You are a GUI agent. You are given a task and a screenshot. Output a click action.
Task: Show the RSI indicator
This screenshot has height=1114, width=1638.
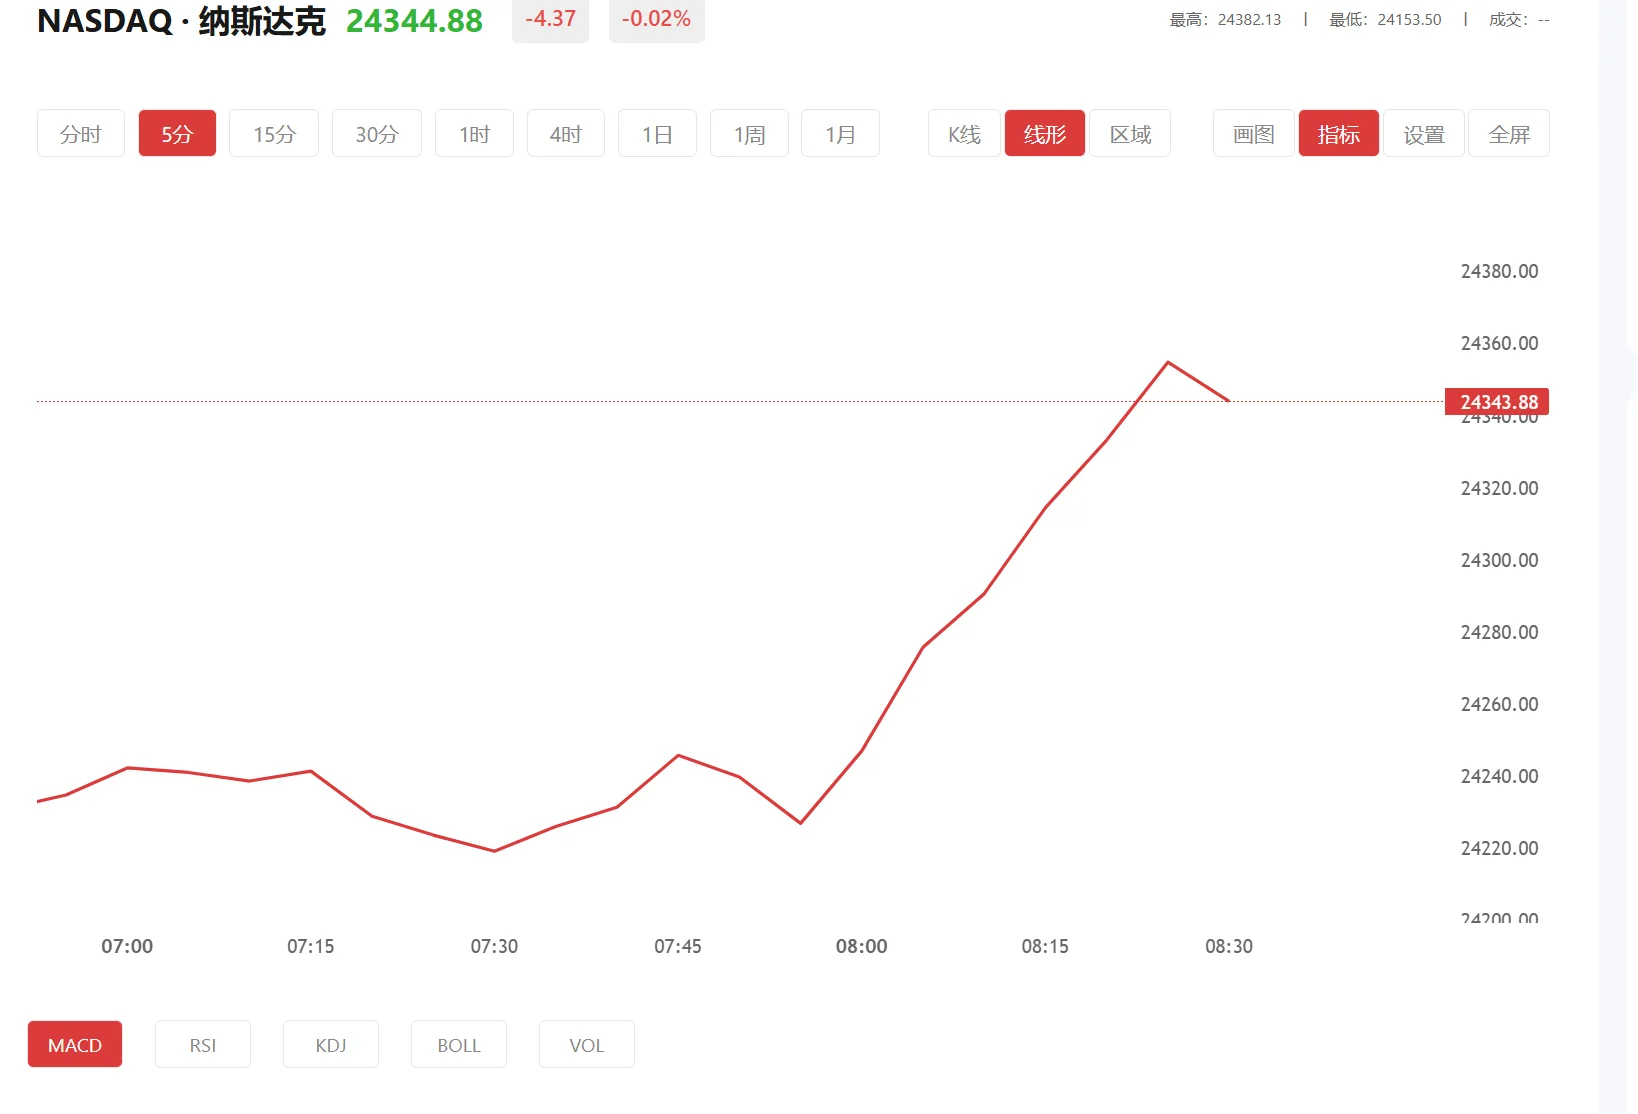pyautogui.click(x=203, y=1044)
